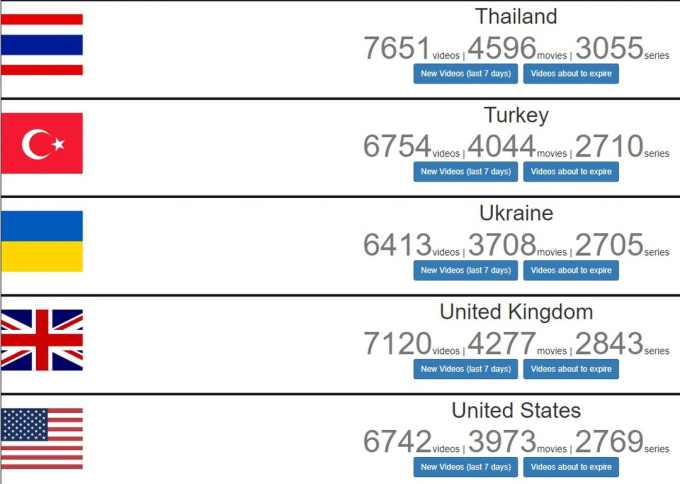
Task: Open New Videos for Turkey
Action: tap(465, 172)
